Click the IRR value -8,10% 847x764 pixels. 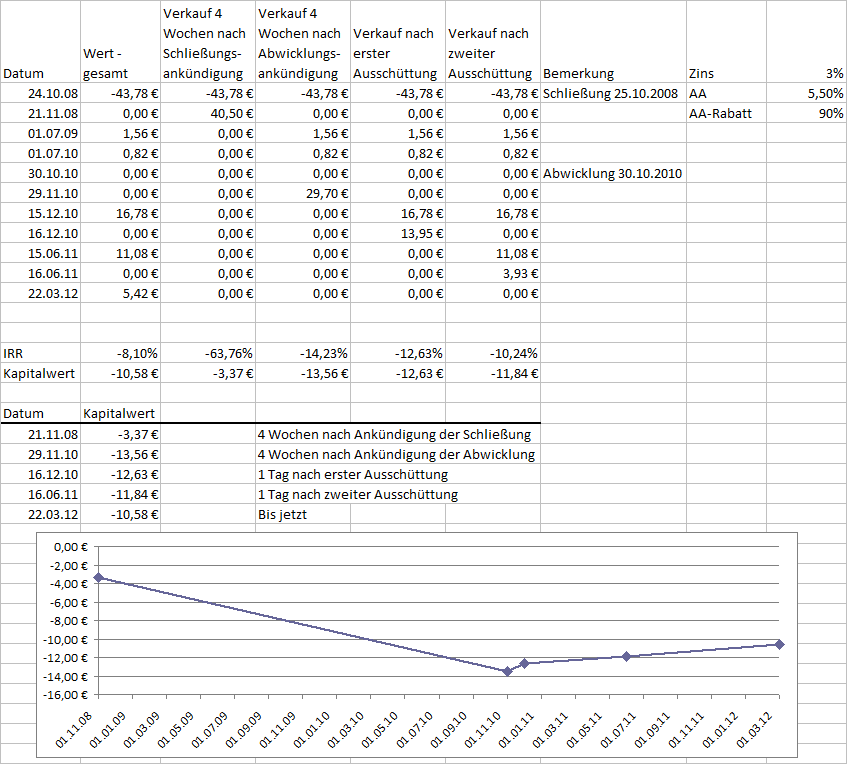click(x=120, y=353)
